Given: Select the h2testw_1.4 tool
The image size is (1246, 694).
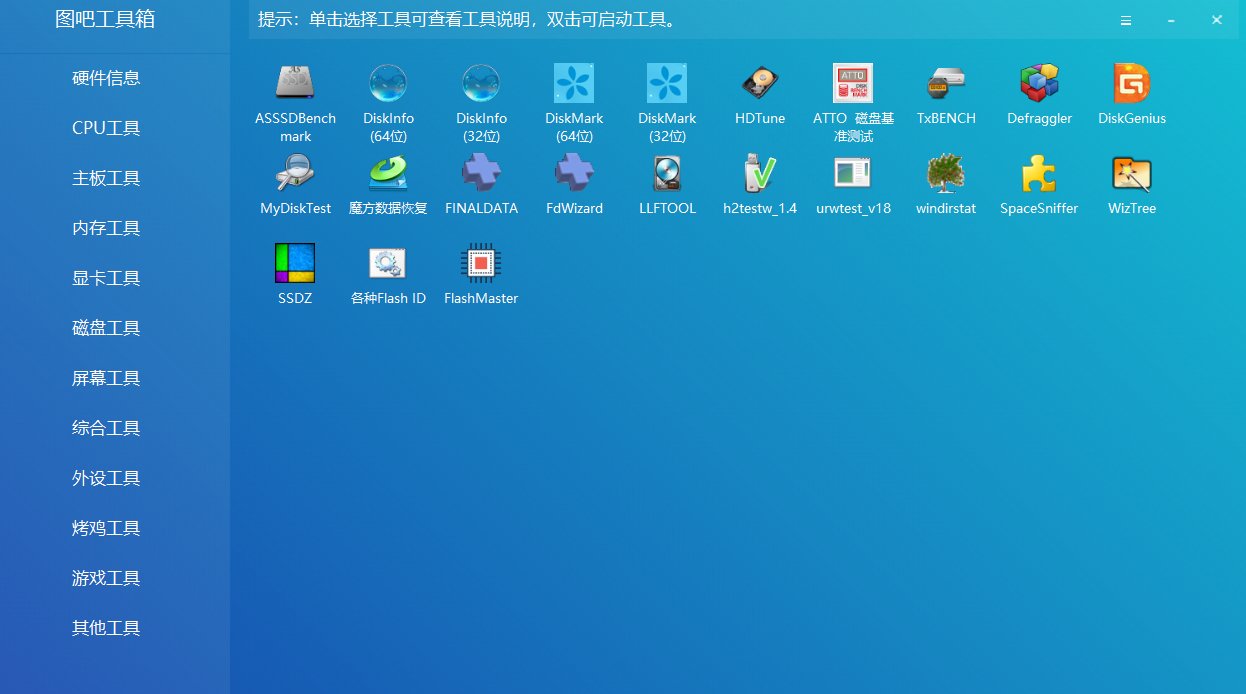Looking at the screenshot, I should pos(760,173).
